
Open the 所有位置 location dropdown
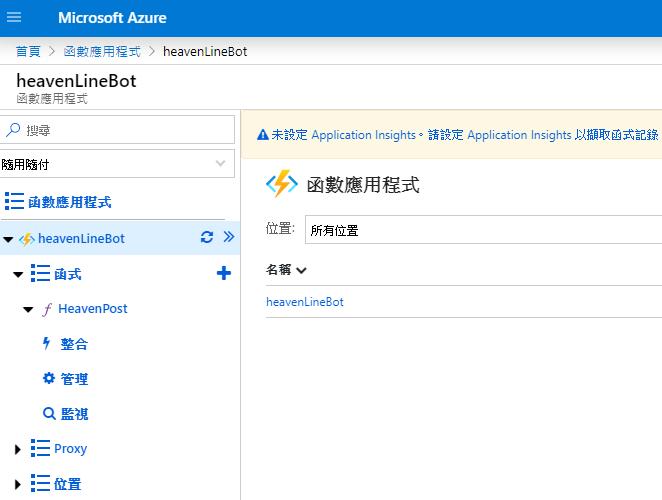tap(483, 230)
